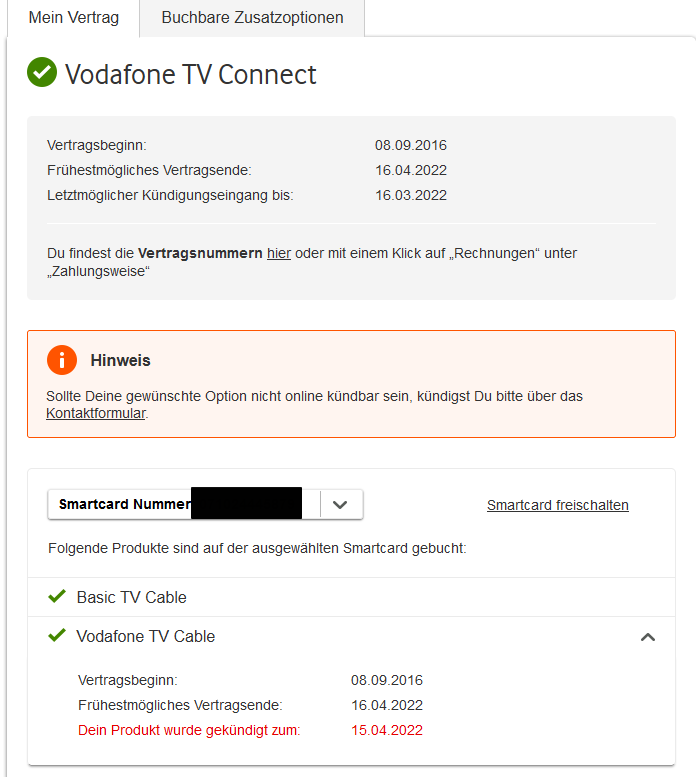Viewport: 696px width, 777px height.
Task: Open the Kontaktformular link
Action: coord(96,413)
